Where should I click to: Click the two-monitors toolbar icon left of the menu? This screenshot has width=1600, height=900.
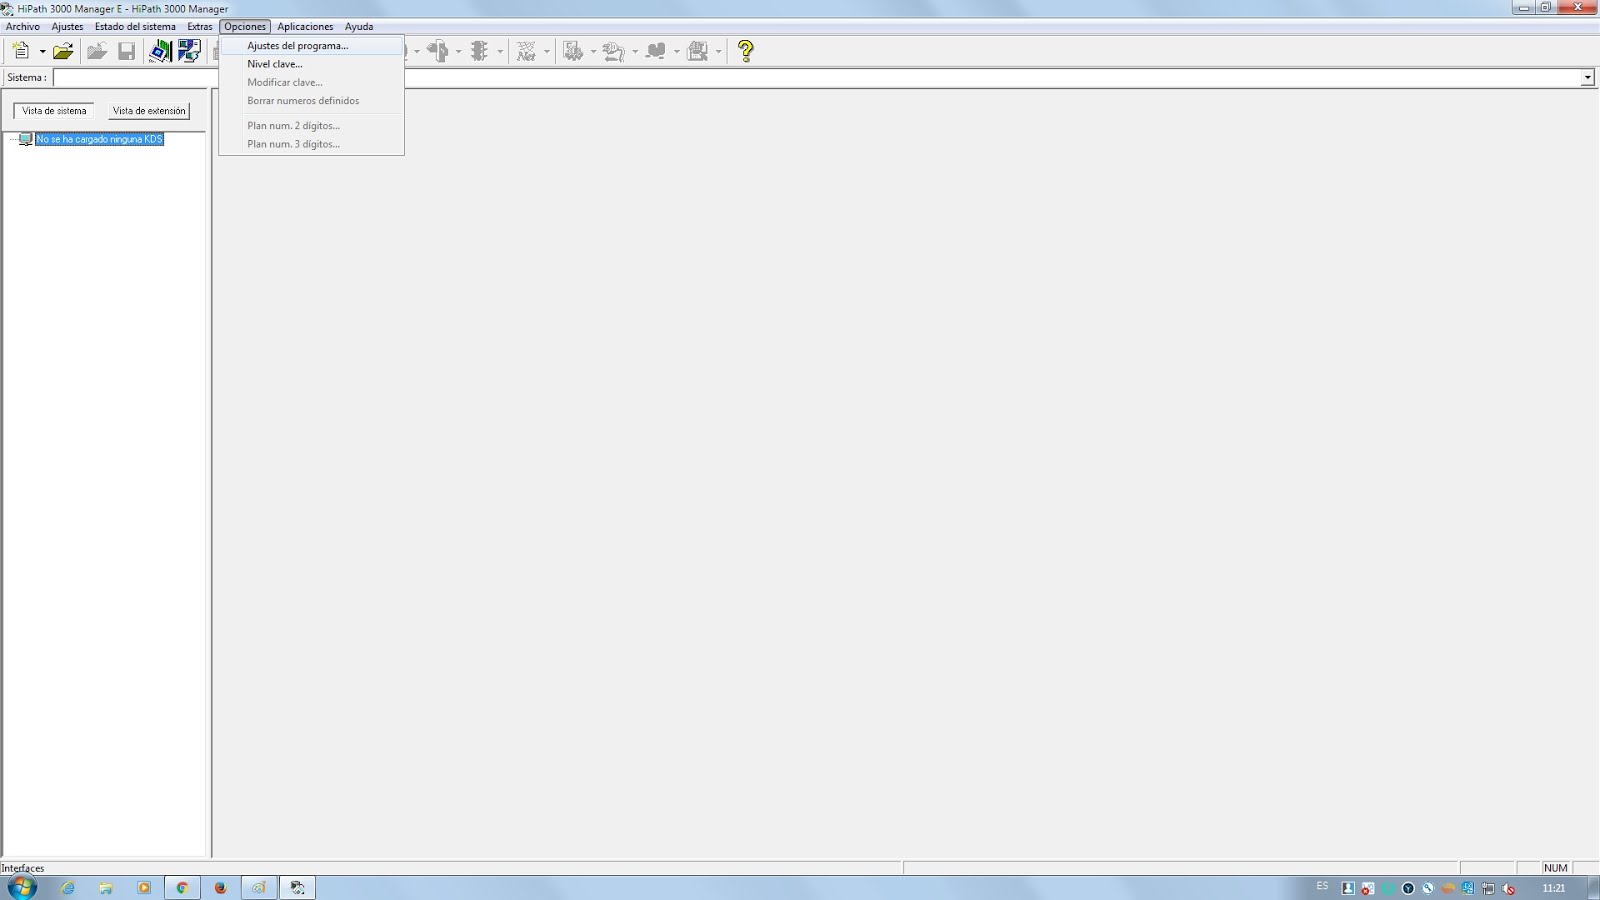(x=189, y=50)
